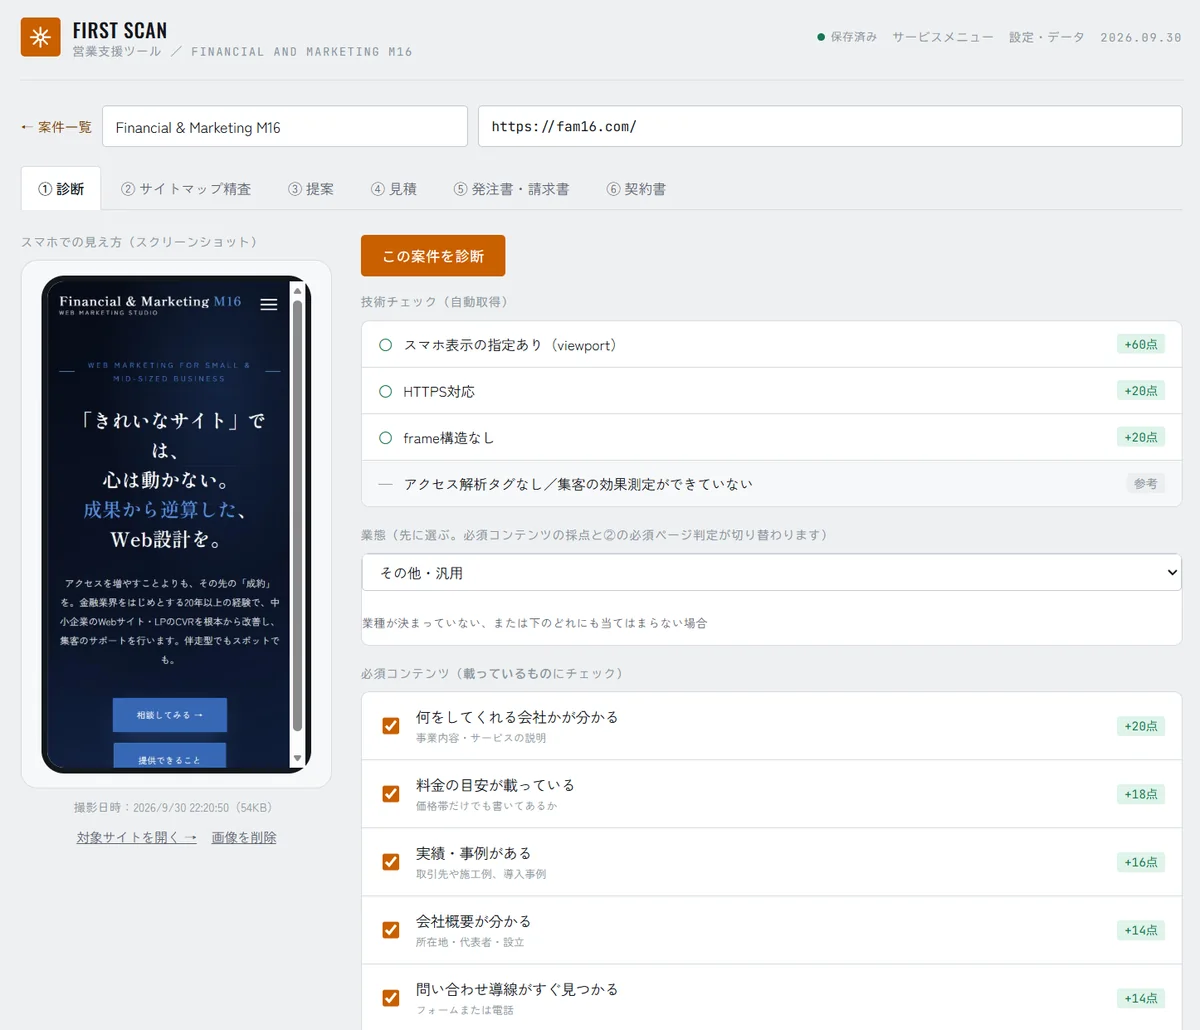Click the viewport check circle icon
This screenshot has width=1200, height=1030.
click(385, 345)
